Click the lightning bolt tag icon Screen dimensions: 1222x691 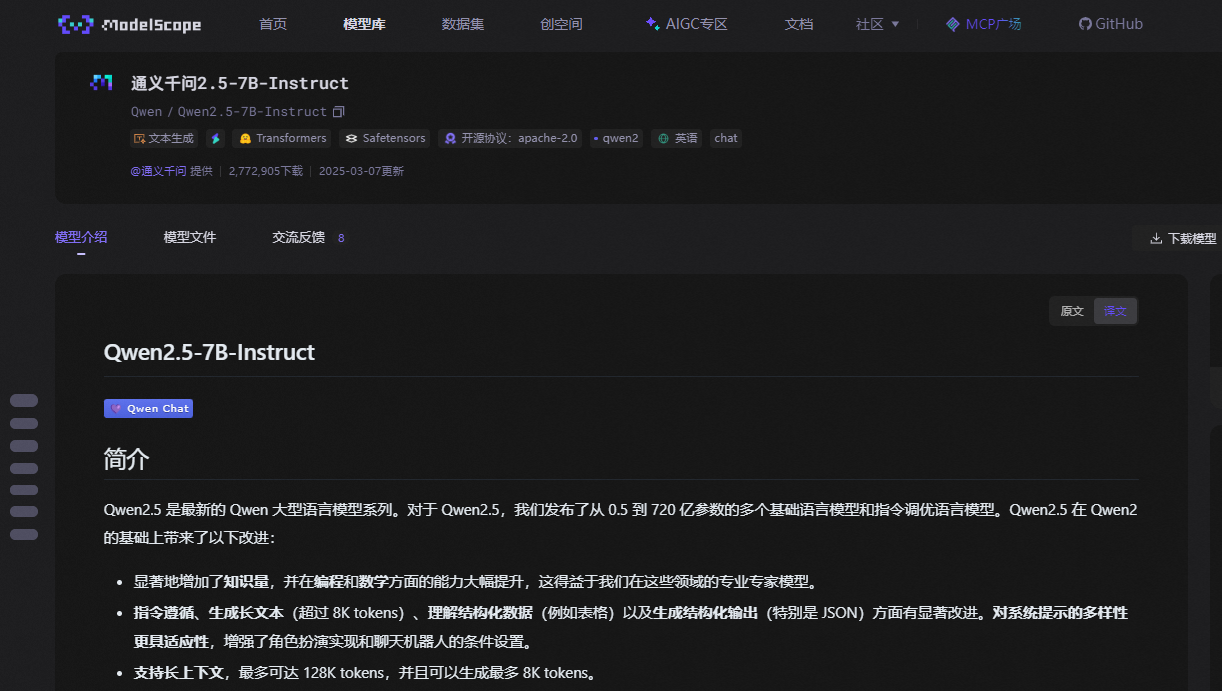tap(215, 138)
